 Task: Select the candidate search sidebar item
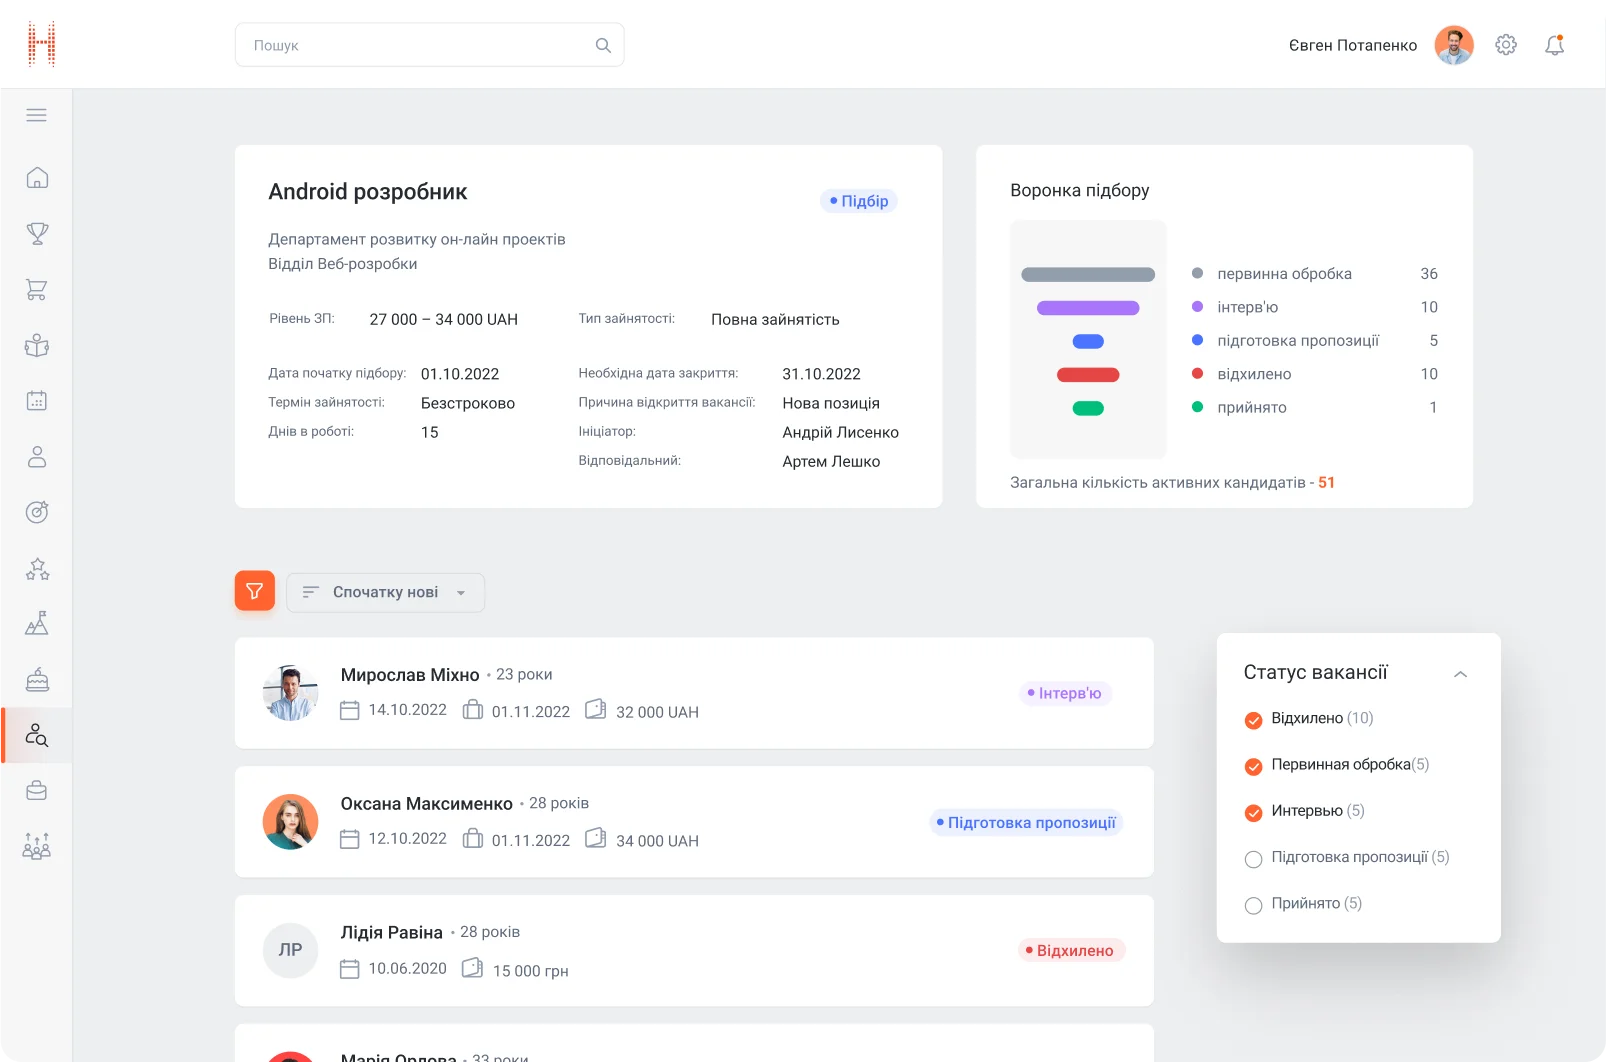tap(37, 736)
